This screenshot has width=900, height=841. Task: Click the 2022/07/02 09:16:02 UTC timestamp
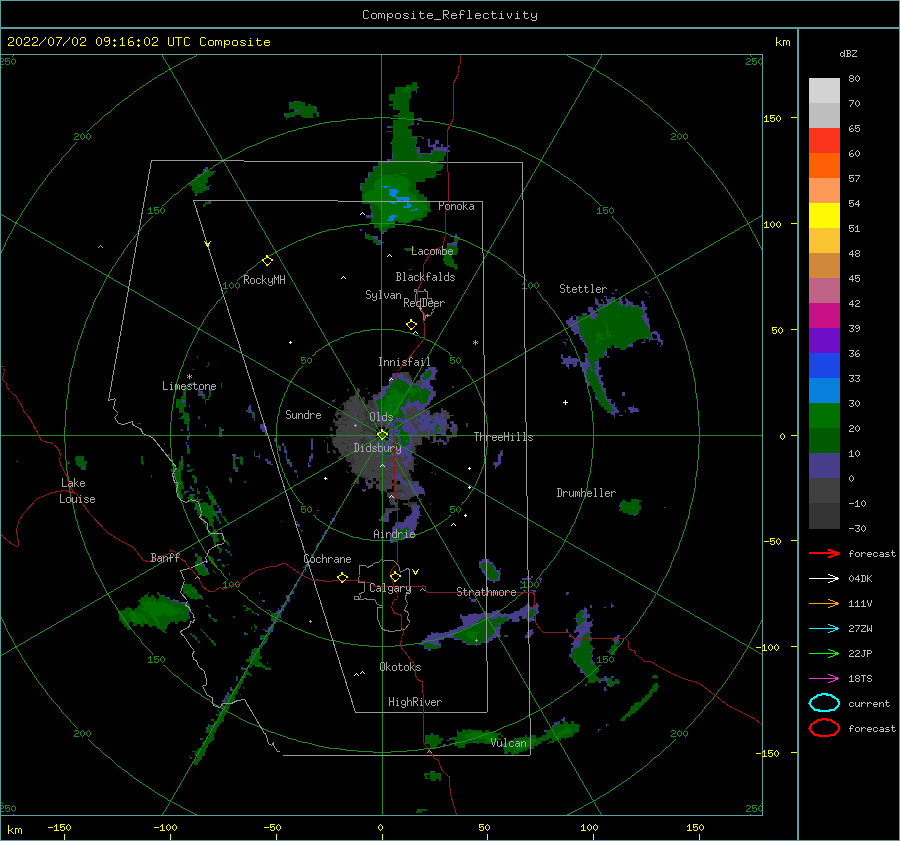(138, 42)
